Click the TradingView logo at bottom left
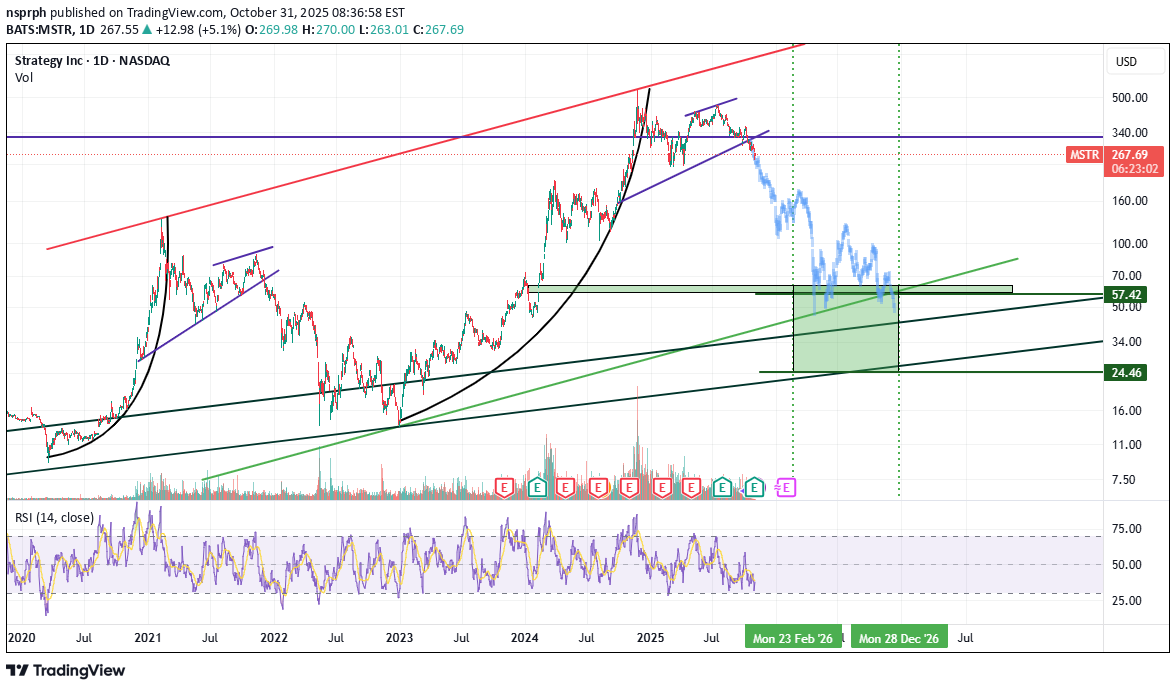Screen dimensions: 1176x689 click(x=66, y=670)
